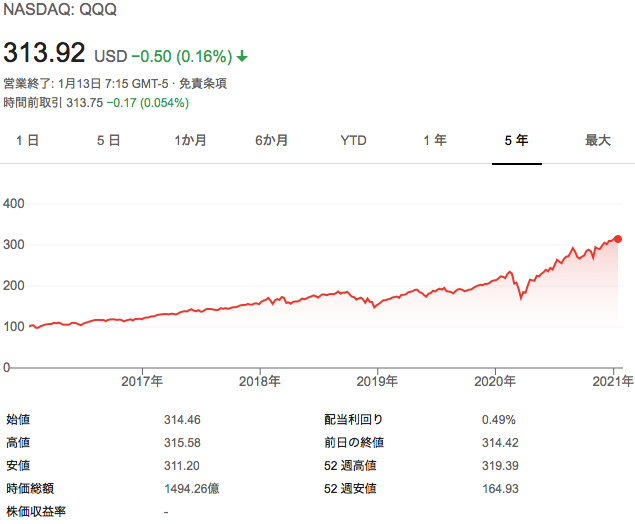The height and width of the screenshot is (524, 635).
Task: Click the 52 週高値 label
Action: [x=350, y=466]
